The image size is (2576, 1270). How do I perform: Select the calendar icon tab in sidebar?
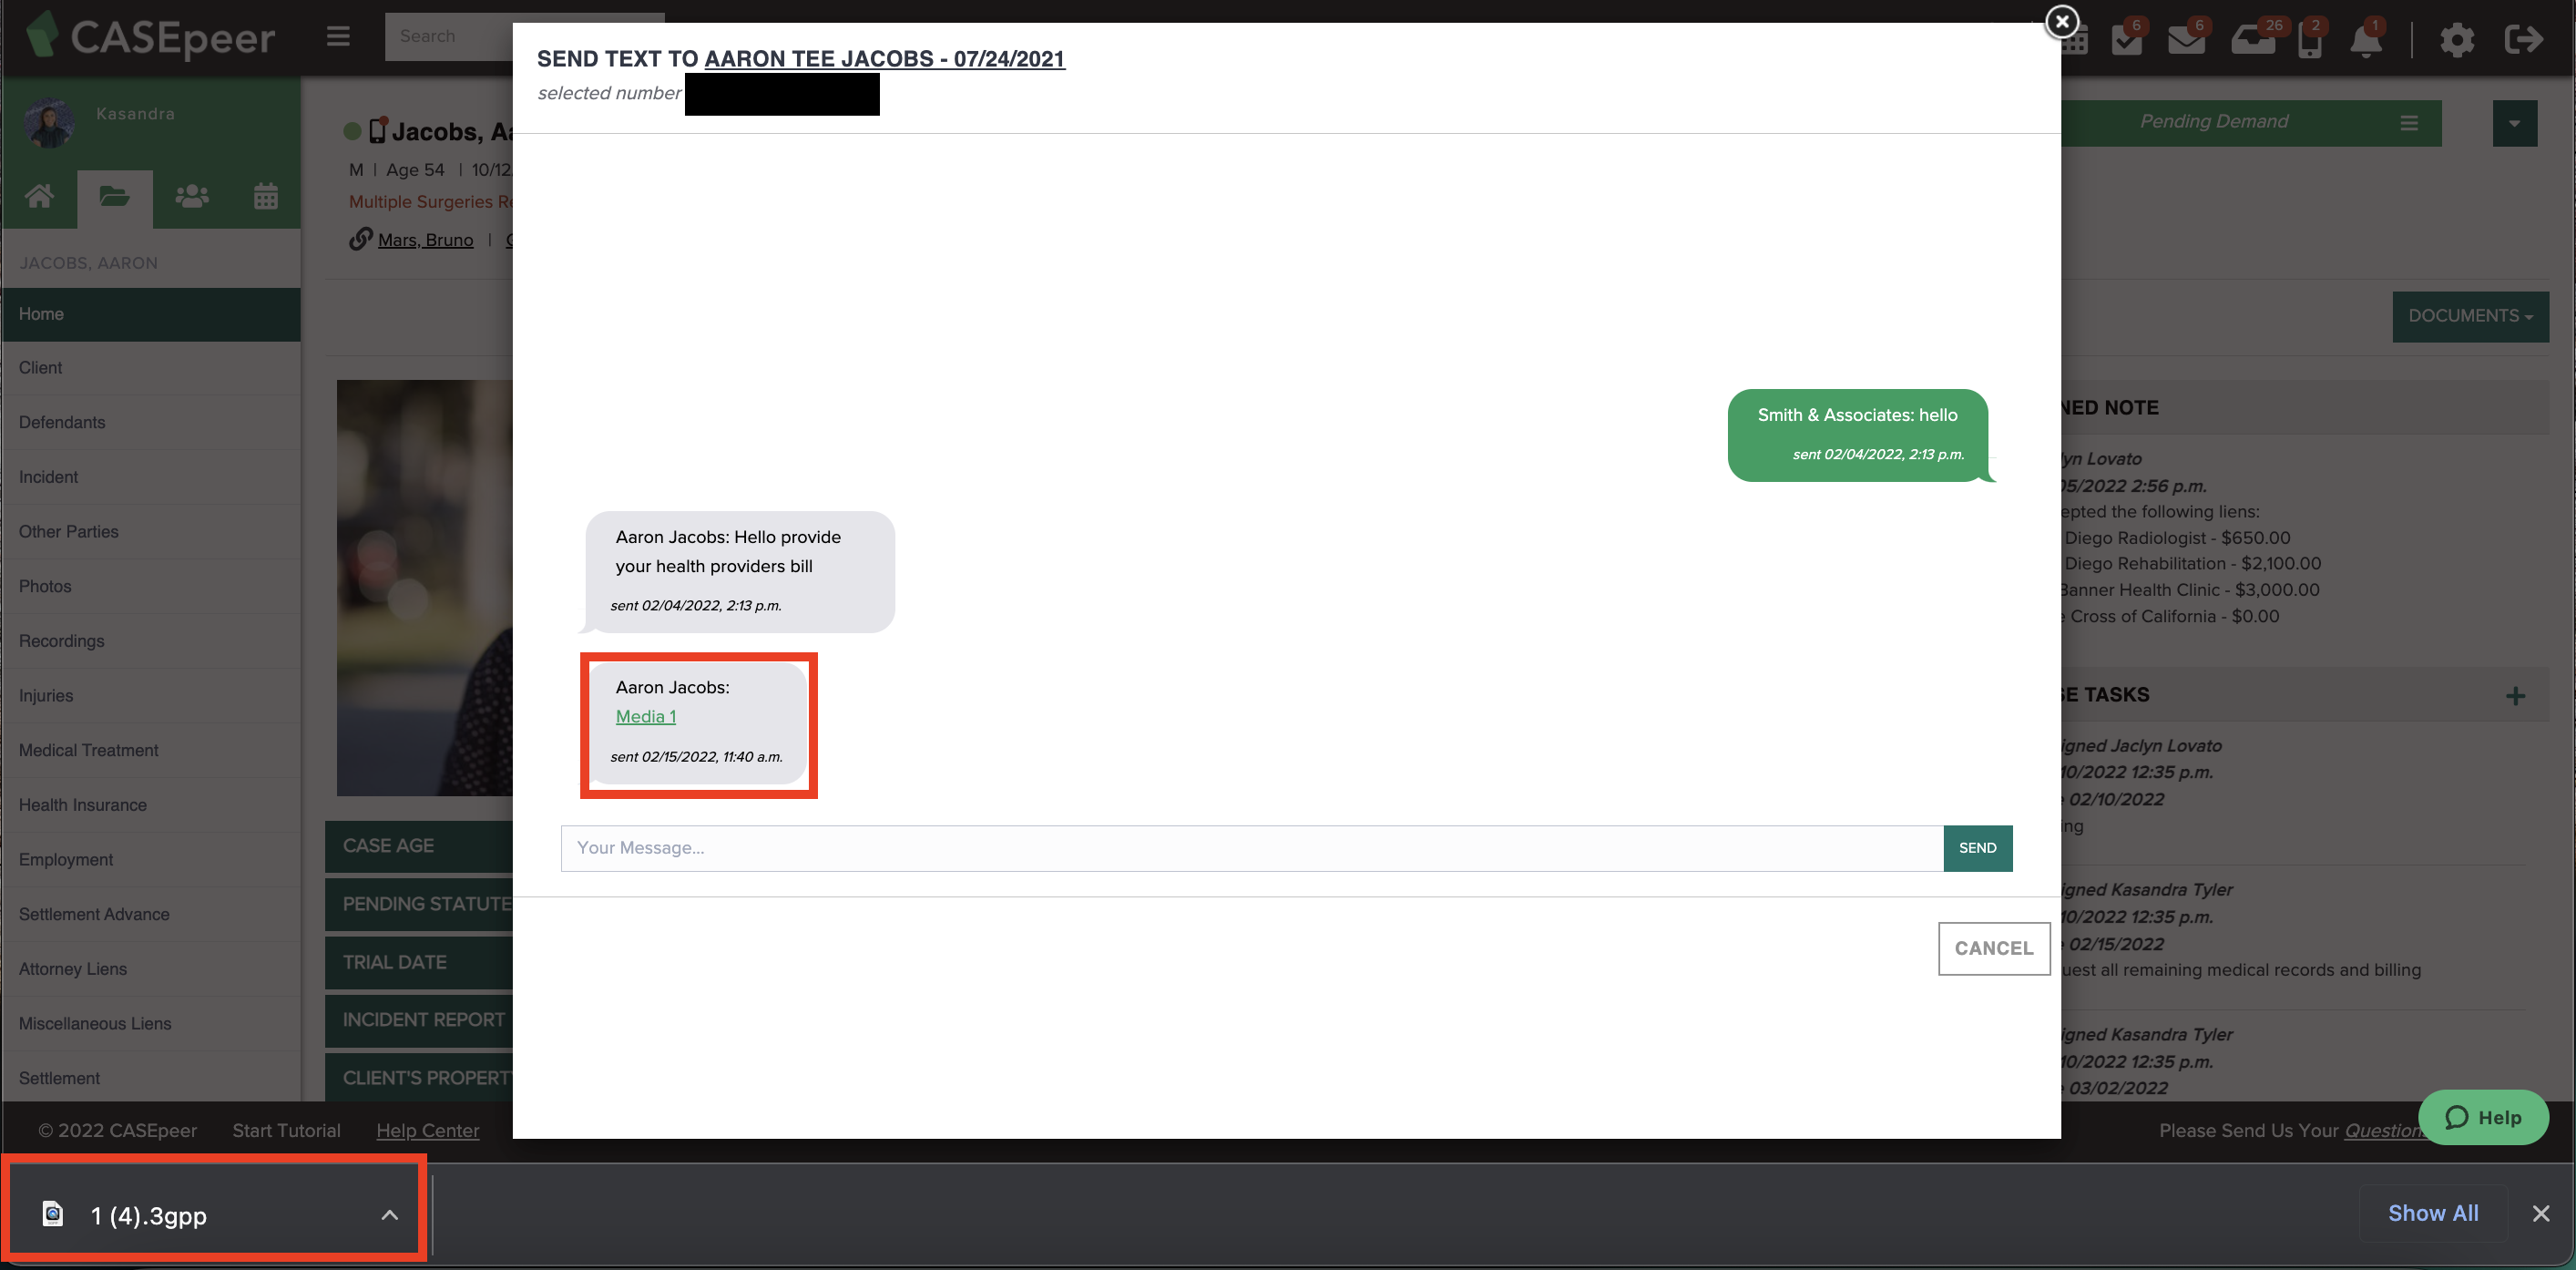point(265,196)
